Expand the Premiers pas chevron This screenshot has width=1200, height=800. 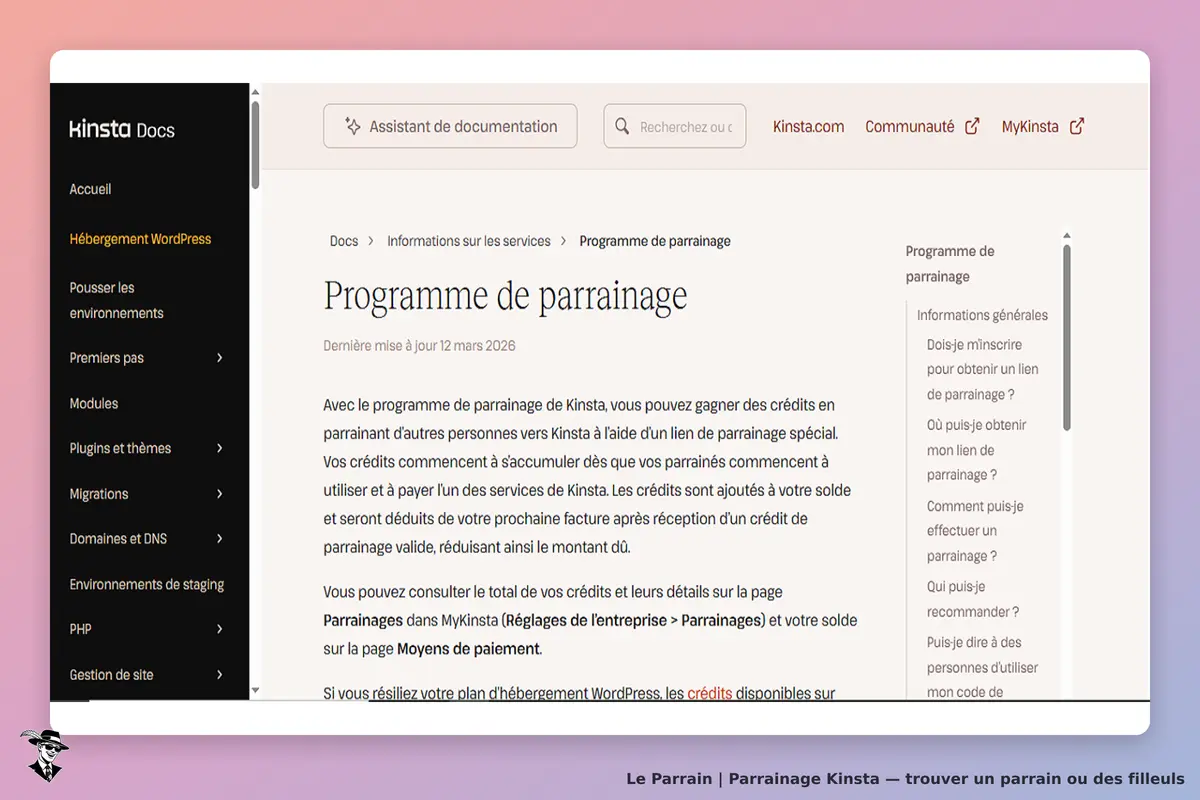click(x=220, y=358)
